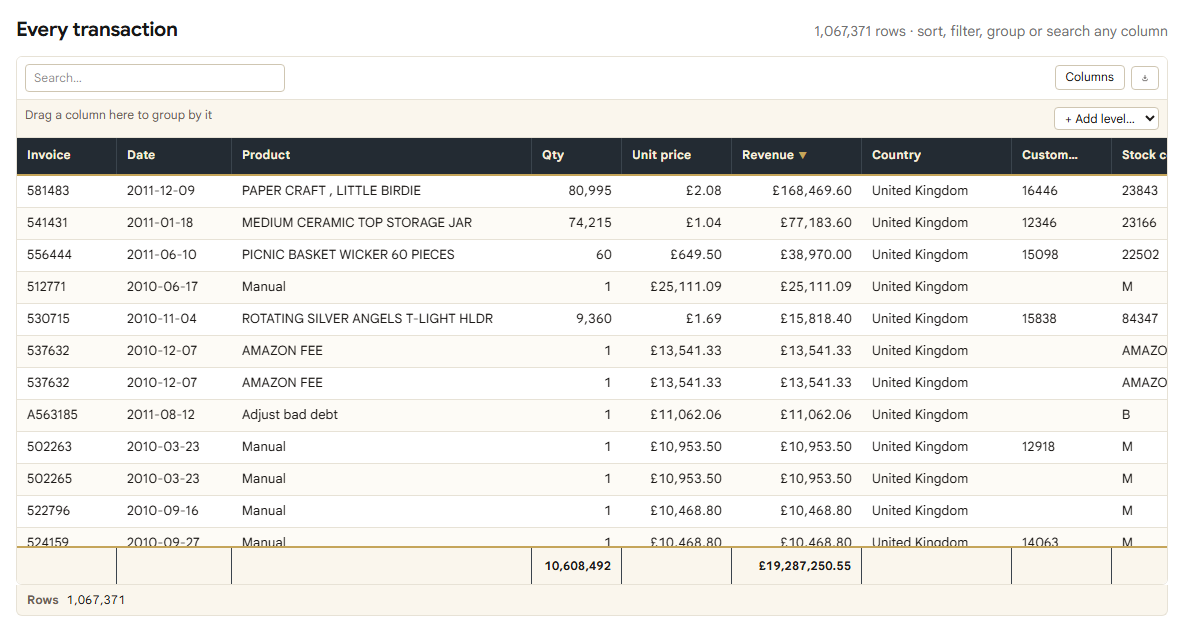Click total quantity 10,608,492 footer
The image size is (1184, 632).
(576, 566)
